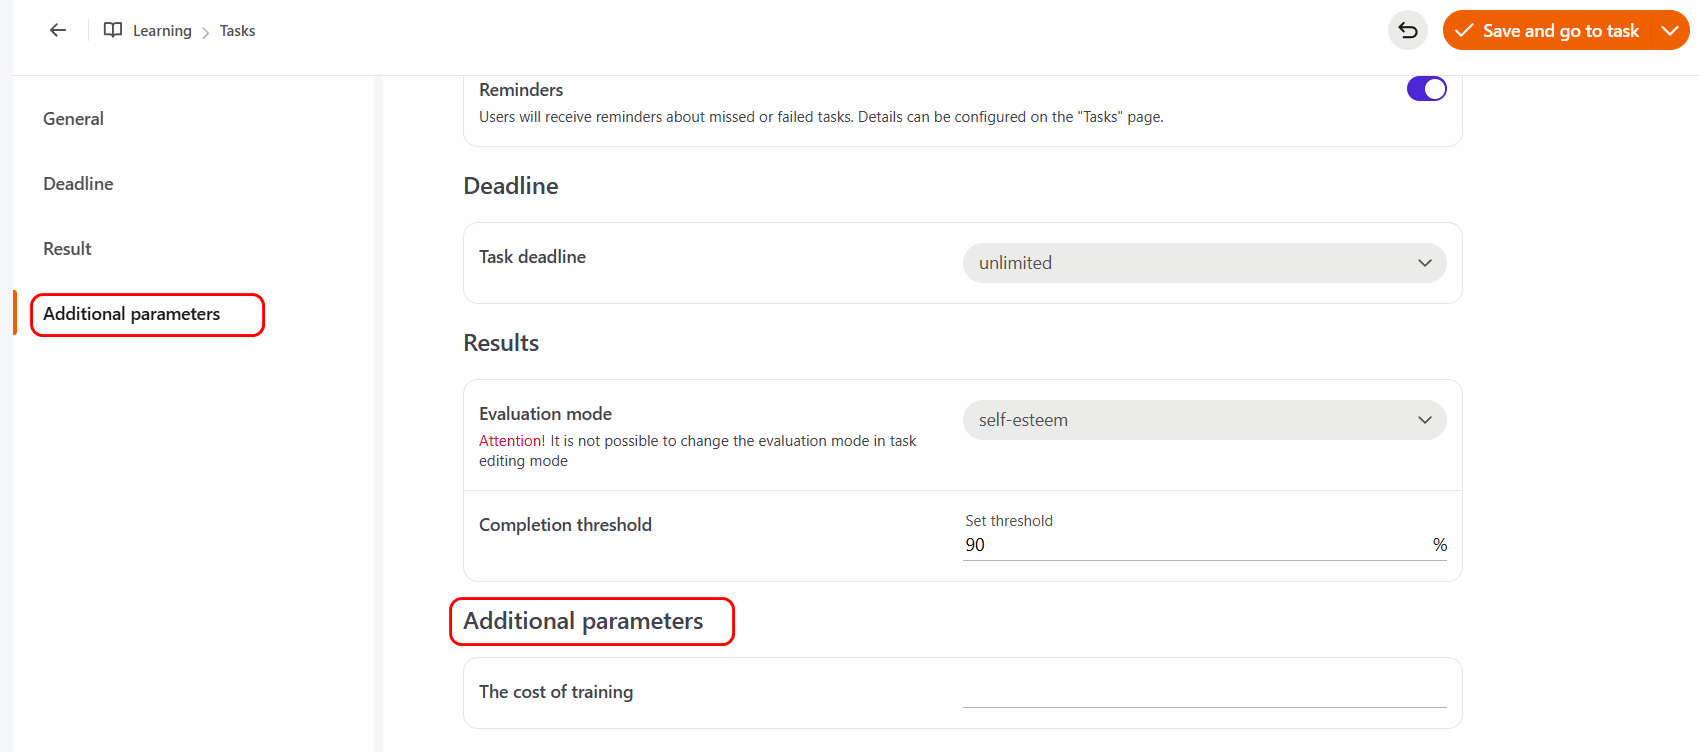Toggle the Reminders switch off
This screenshot has width=1699, height=752.
(x=1426, y=89)
